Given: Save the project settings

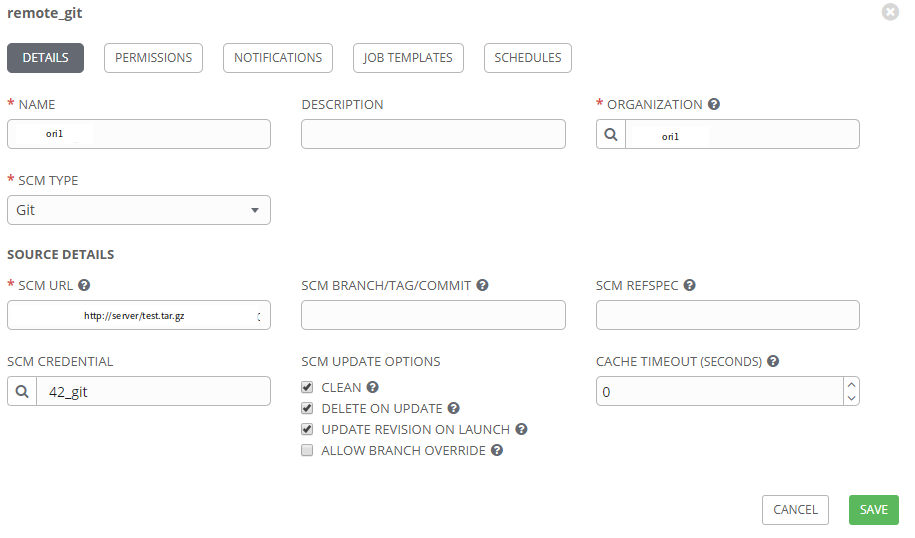Looking at the screenshot, I should 874,510.
